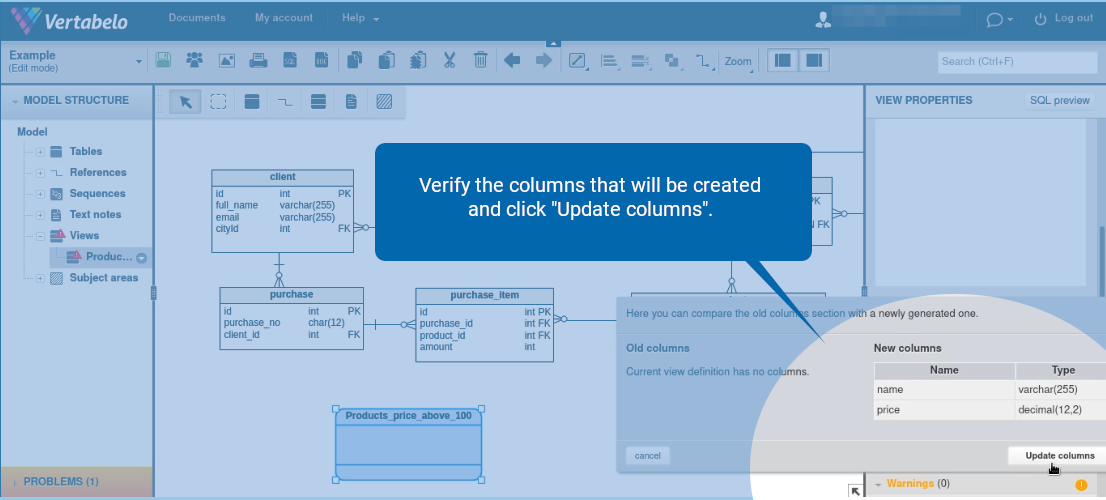Generate SQL script icon
This screenshot has height=500, width=1106.
point(290,61)
